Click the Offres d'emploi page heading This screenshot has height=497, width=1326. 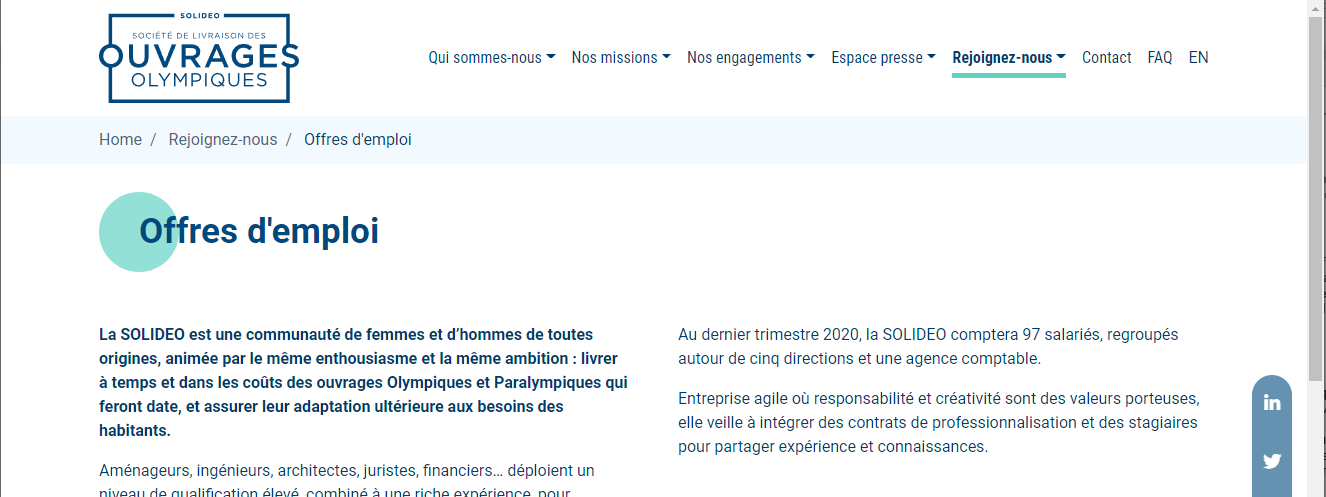point(259,232)
